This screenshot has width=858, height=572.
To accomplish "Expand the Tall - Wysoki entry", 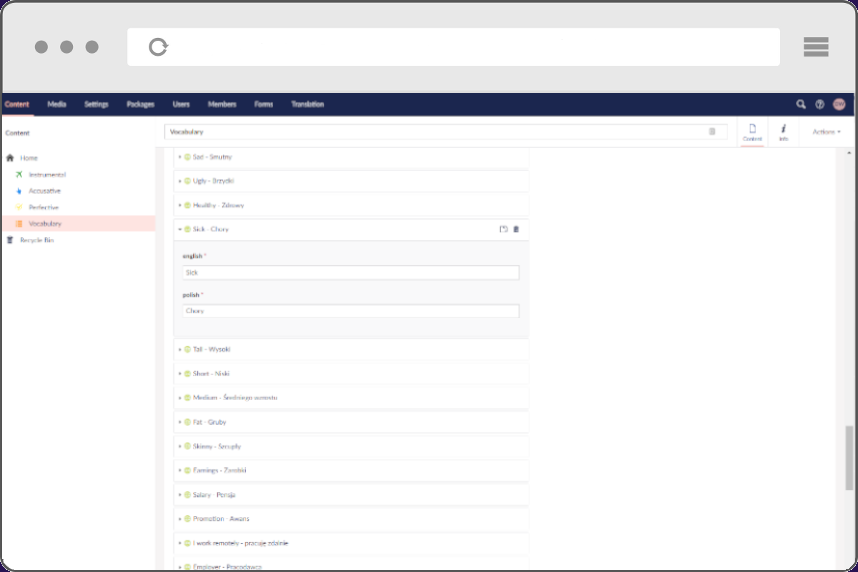I will tap(180, 349).
